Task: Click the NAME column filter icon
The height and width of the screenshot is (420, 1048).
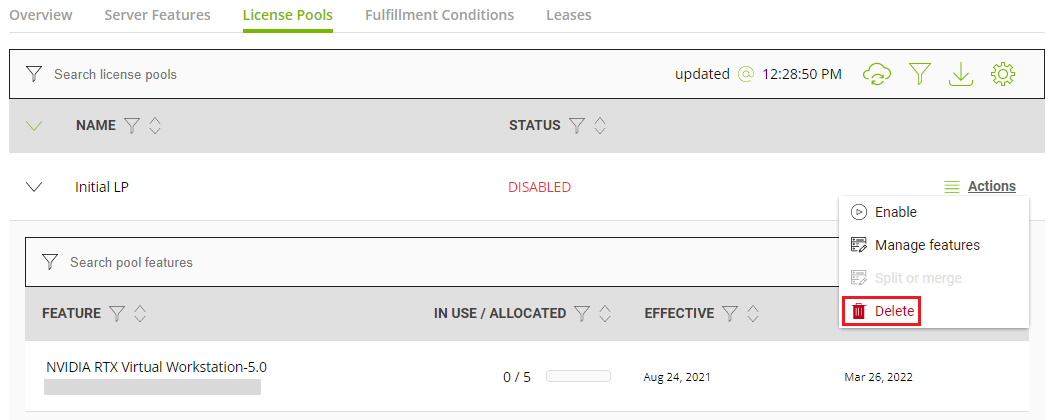Action: coord(131,126)
